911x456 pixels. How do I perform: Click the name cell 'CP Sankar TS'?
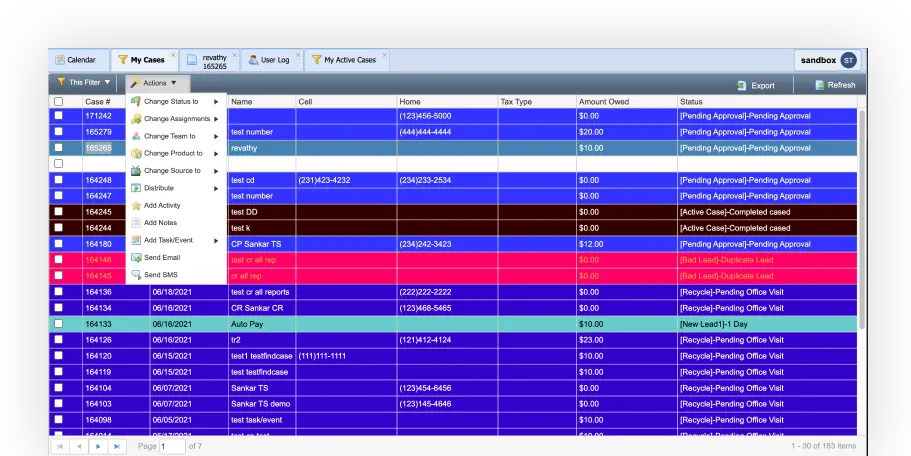tap(262, 244)
